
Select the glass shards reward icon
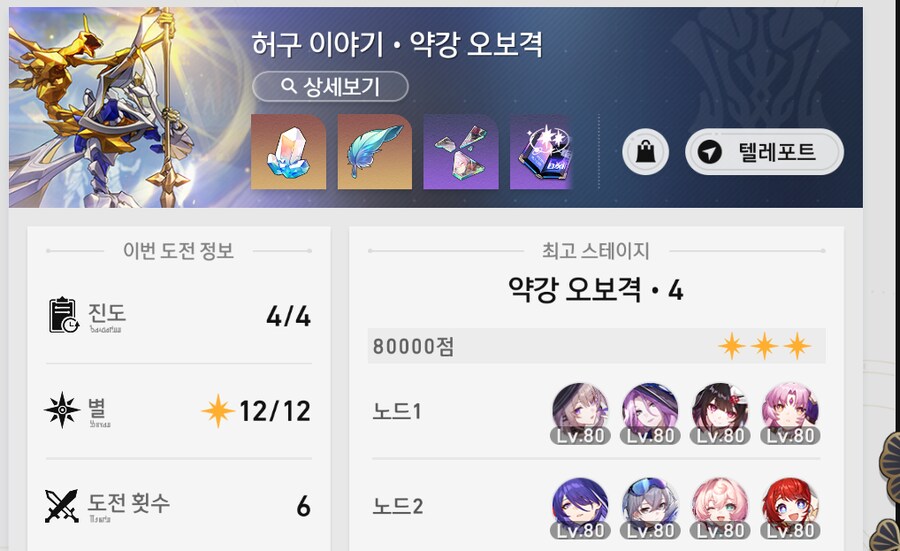tap(461, 152)
